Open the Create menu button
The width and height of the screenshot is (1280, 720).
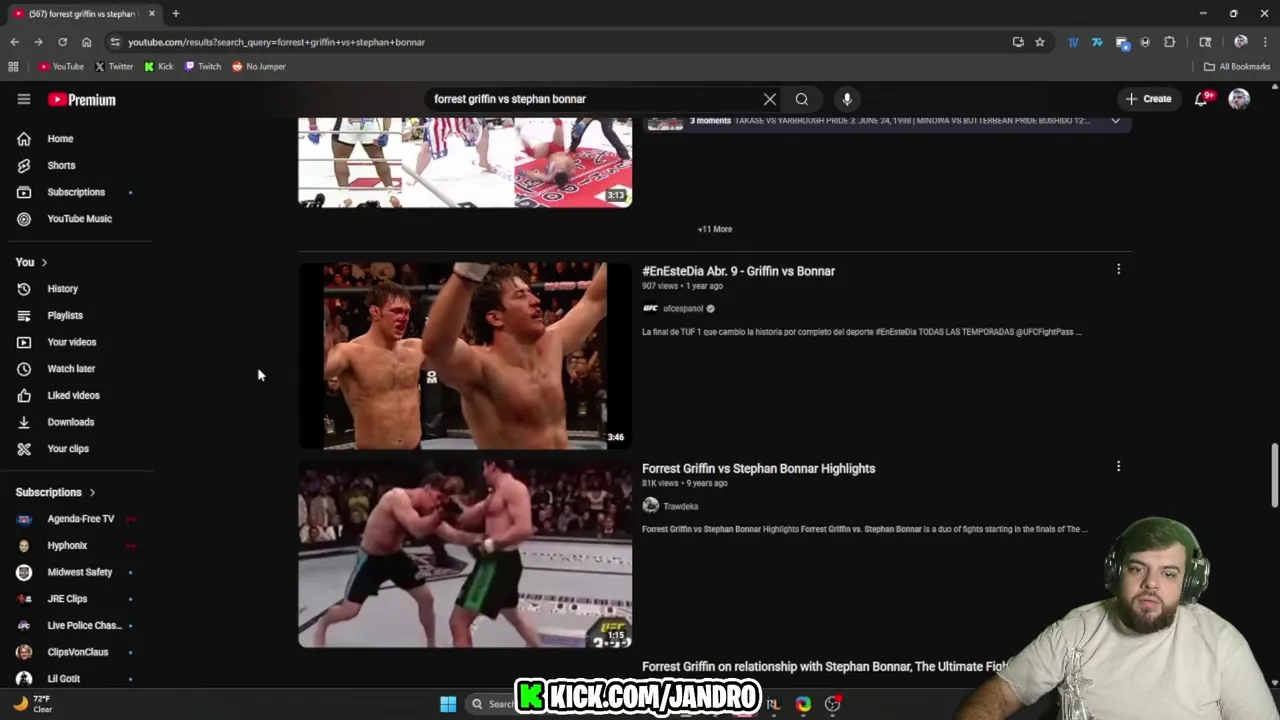(x=1148, y=99)
